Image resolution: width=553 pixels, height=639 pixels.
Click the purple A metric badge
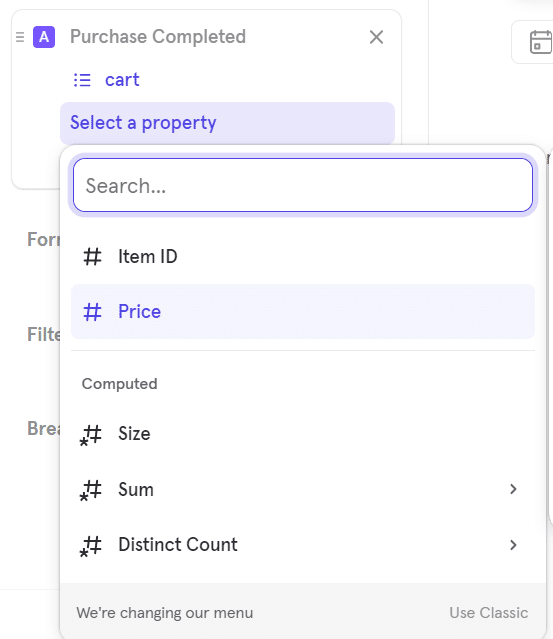pyautogui.click(x=44, y=37)
